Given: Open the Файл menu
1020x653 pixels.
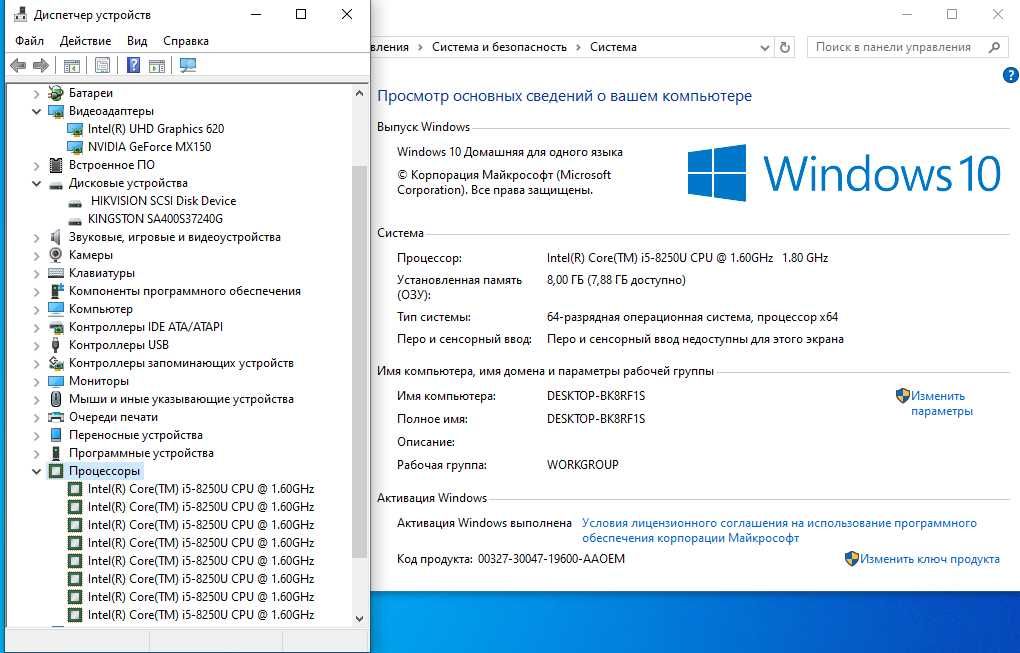Looking at the screenshot, I should pos(29,41).
